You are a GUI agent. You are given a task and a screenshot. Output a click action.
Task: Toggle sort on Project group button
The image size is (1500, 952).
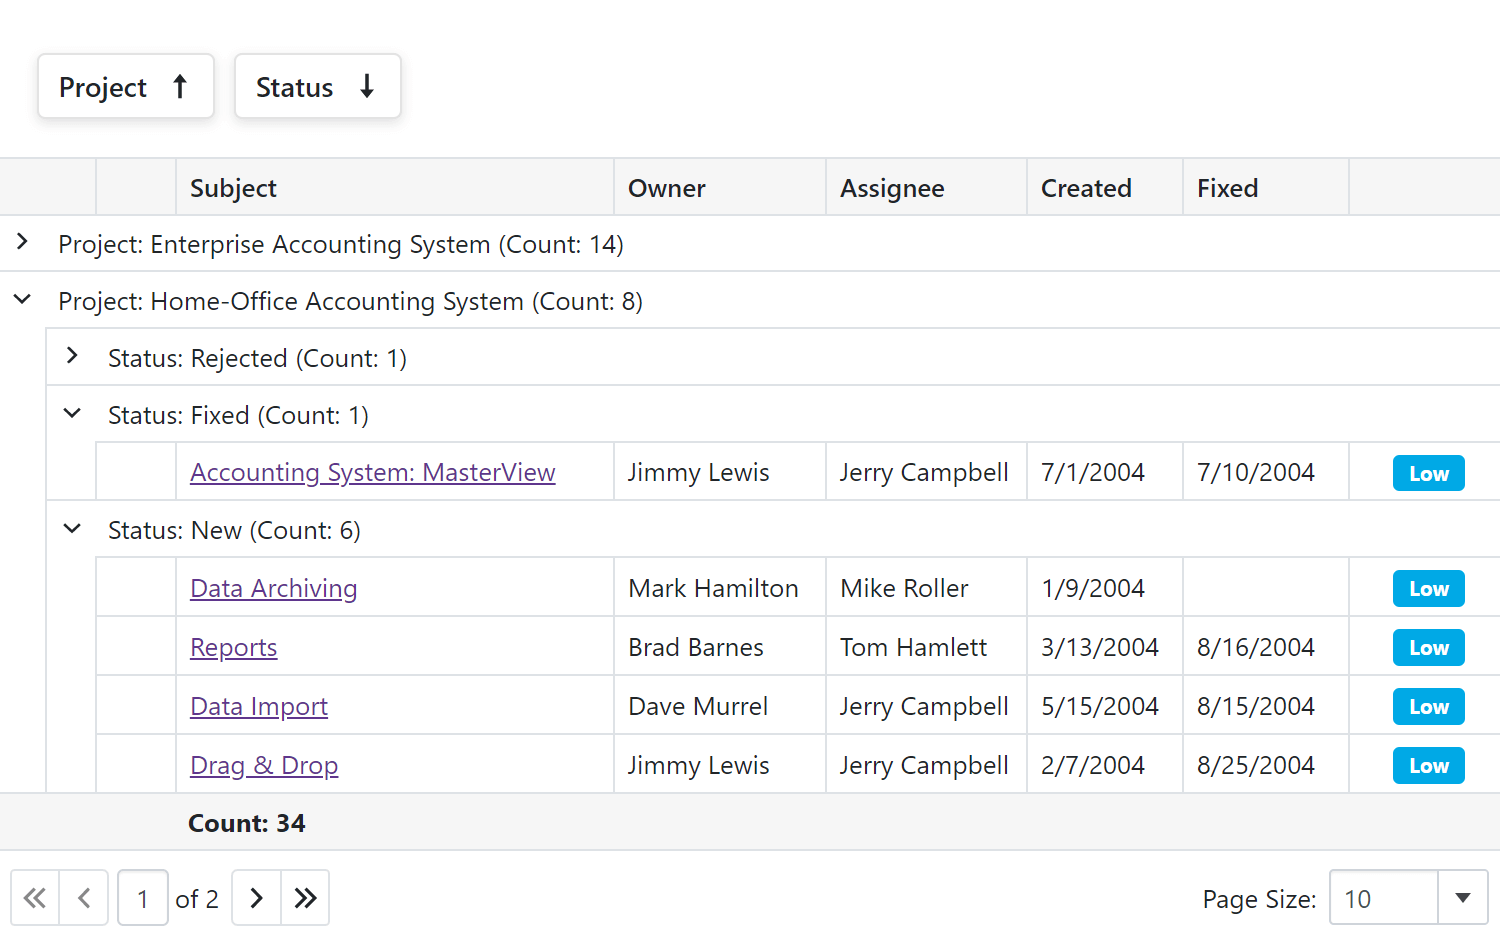point(126,87)
